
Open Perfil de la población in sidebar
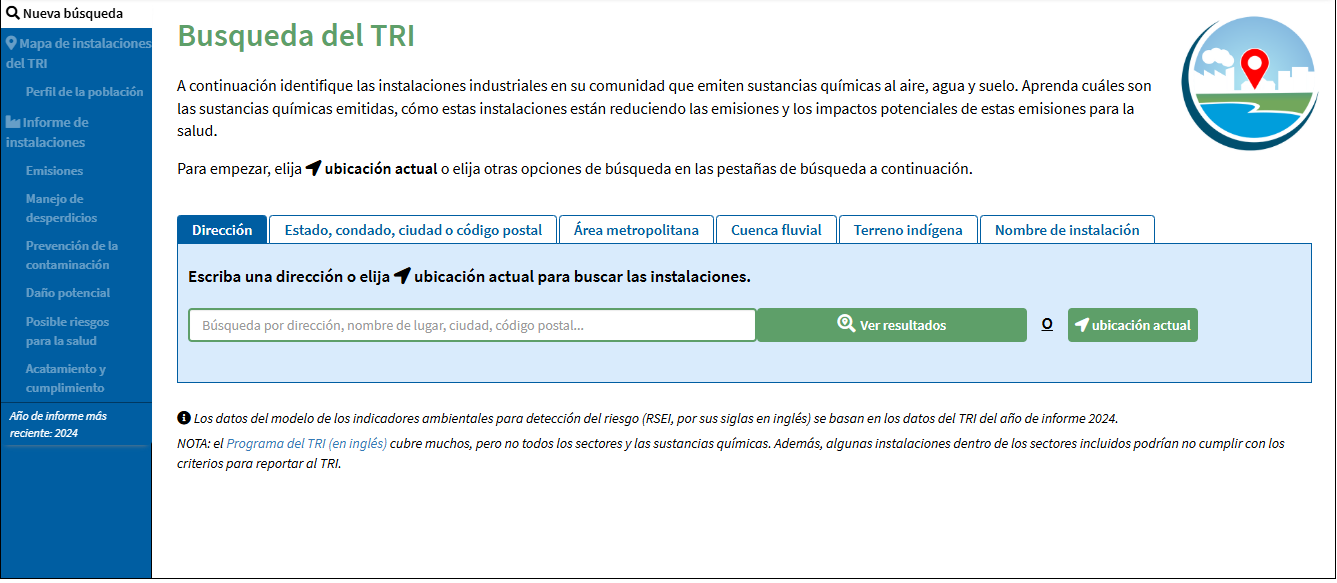(x=84, y=92)
